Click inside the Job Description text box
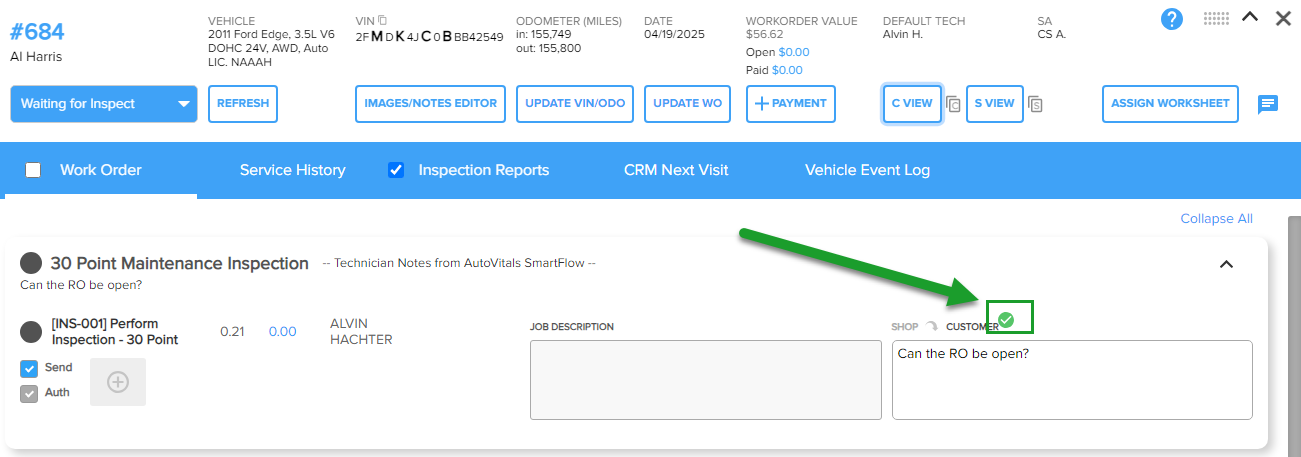This screenshot has height=457, width=1301. (706, 380)
